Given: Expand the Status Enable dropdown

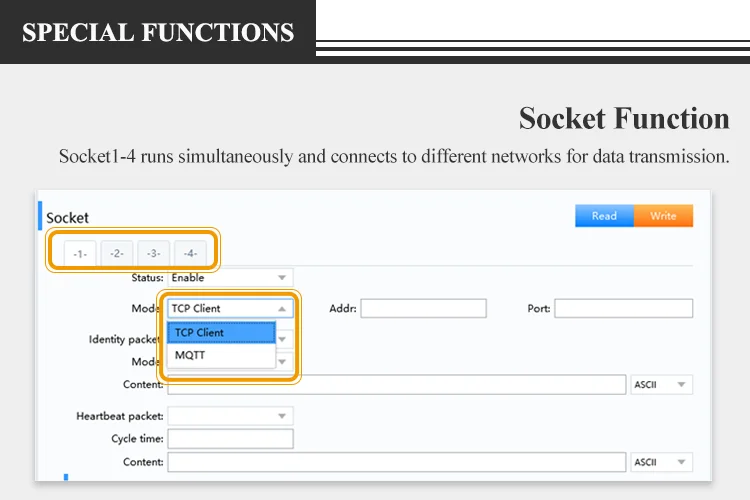Looking at the screenshot, I should (x=282, y=277).
